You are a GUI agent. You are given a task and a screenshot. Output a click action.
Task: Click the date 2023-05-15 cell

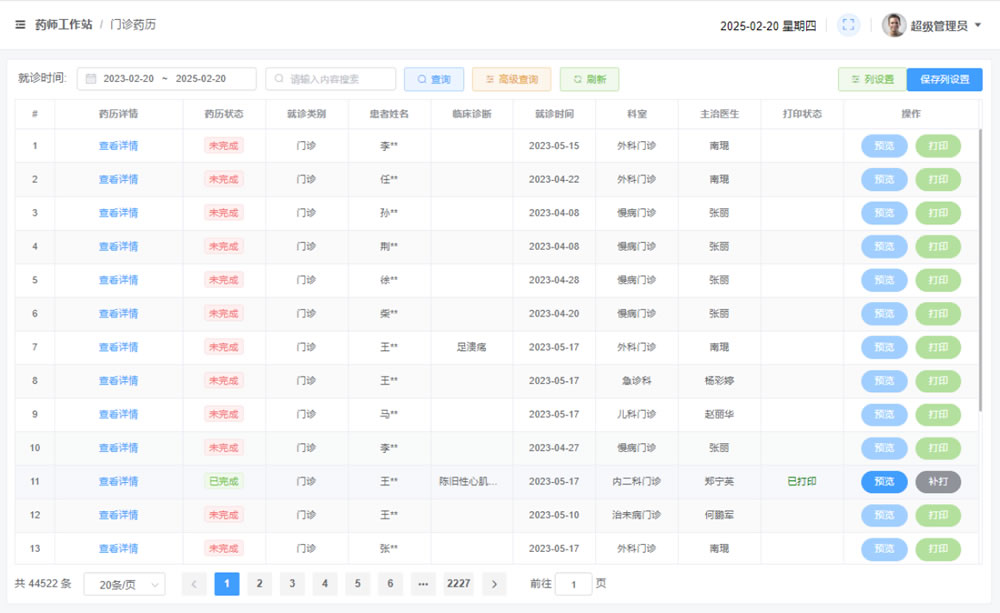(554, 146)
